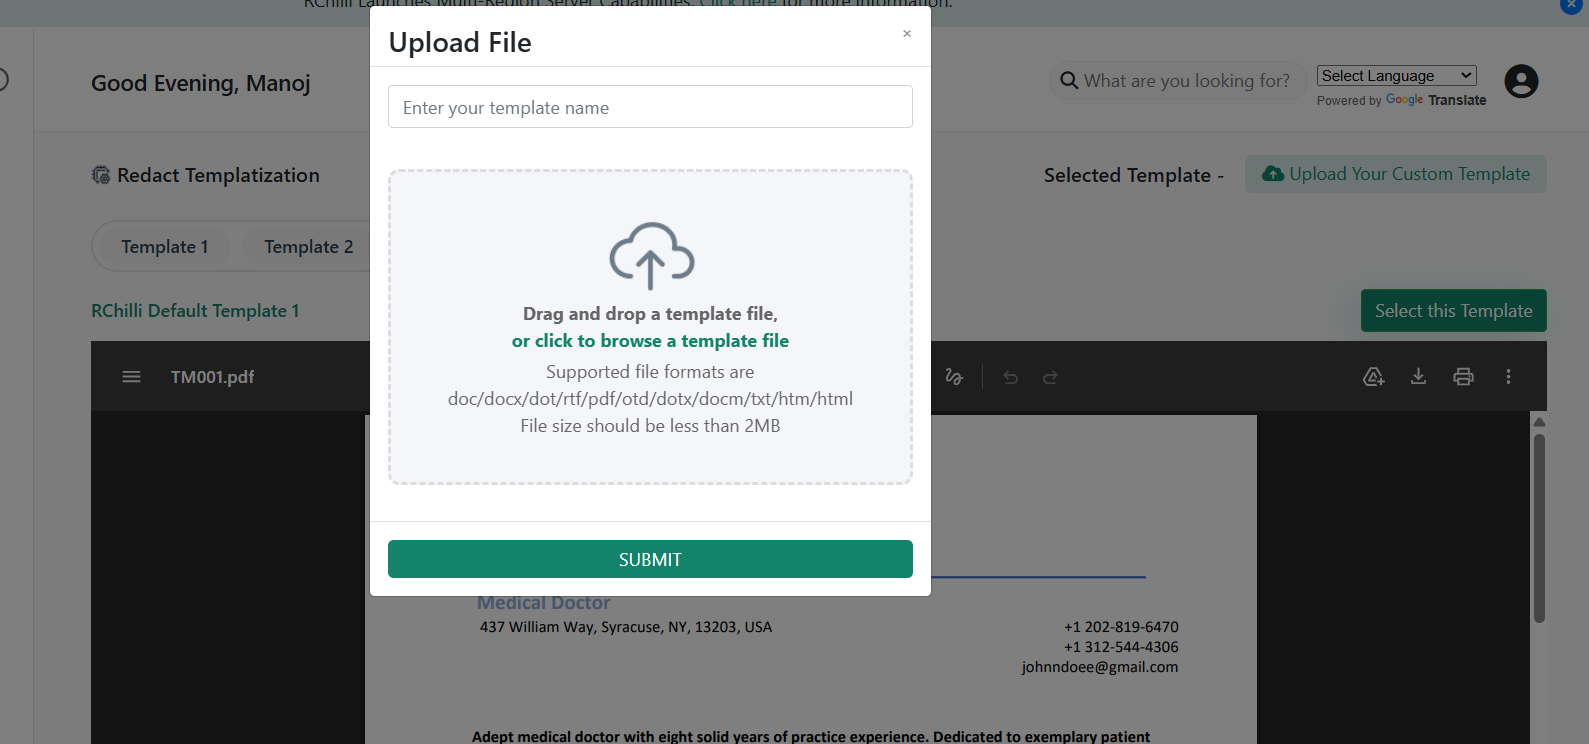Screen dimensions: 1589x744
Task: Click 'or click to browse a template file'
Action: click(x=650, y=341)
